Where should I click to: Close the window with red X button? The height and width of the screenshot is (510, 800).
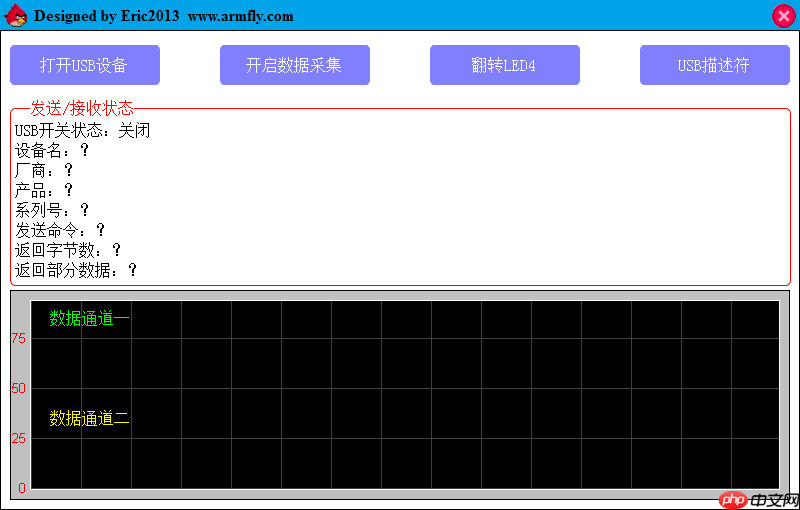tap(784, 16)
